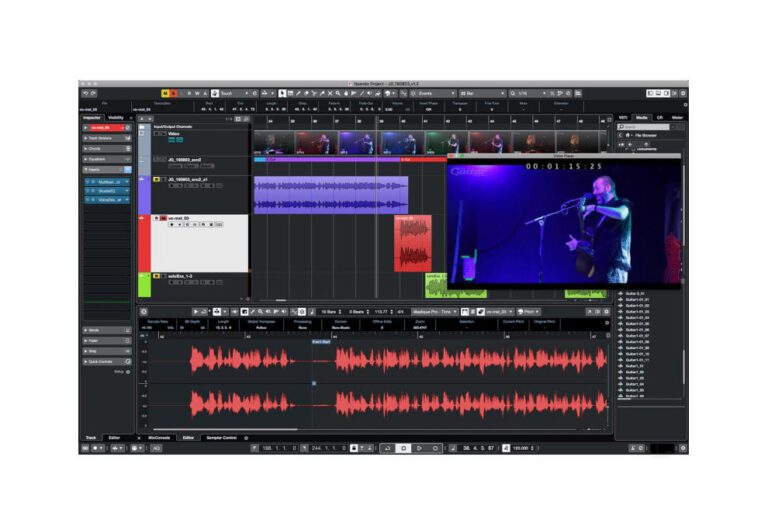Click the Redo arrow in the top toolbar
This screenshot has width=768, height=526.
[x=93, y=93]
